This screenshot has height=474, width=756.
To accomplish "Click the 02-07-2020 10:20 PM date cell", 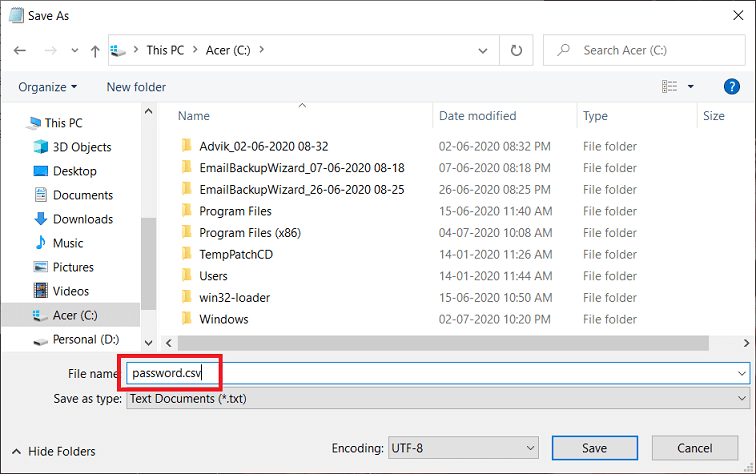I will coord(494,319).
